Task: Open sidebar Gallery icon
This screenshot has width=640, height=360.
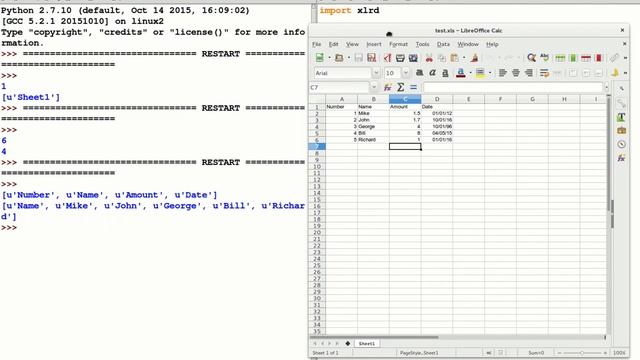Action: pyautogui.click(x=621, y=131)
